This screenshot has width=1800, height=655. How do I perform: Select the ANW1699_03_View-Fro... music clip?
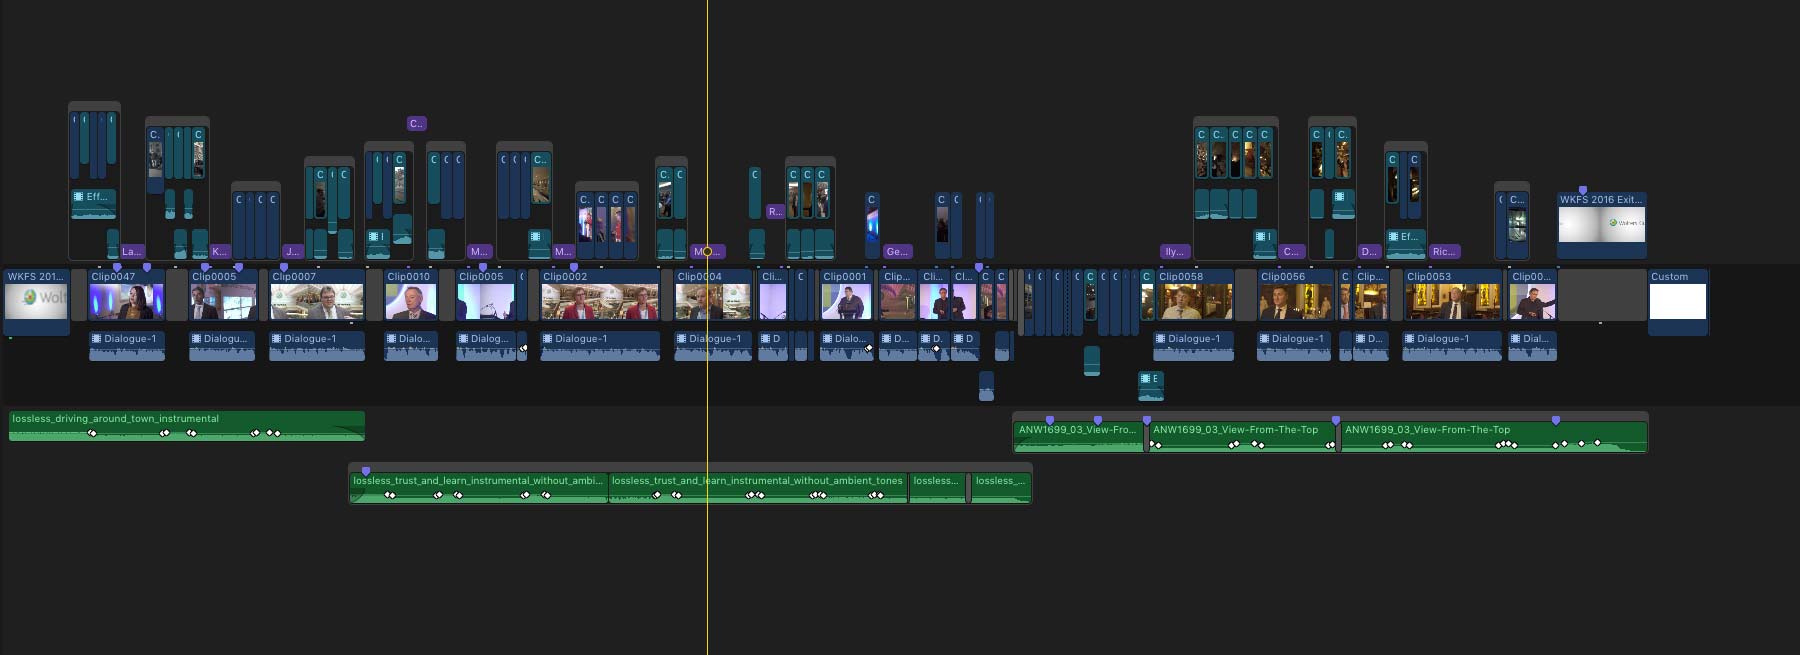(x=1079, y=437)
